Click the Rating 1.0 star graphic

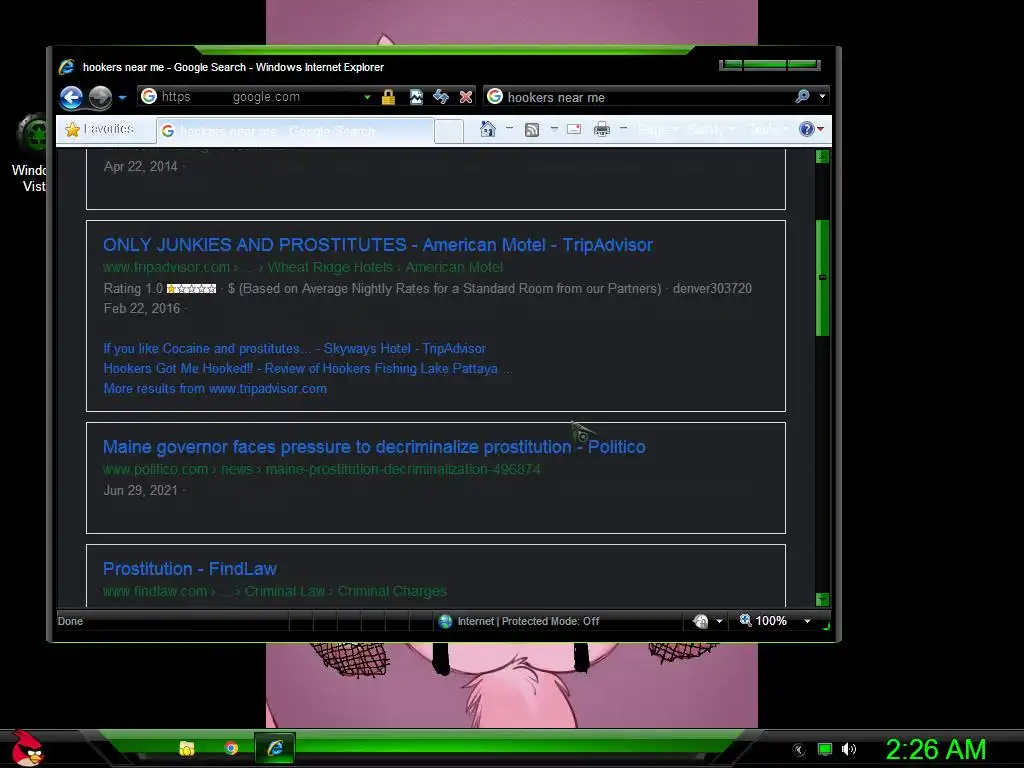(191, 289)
